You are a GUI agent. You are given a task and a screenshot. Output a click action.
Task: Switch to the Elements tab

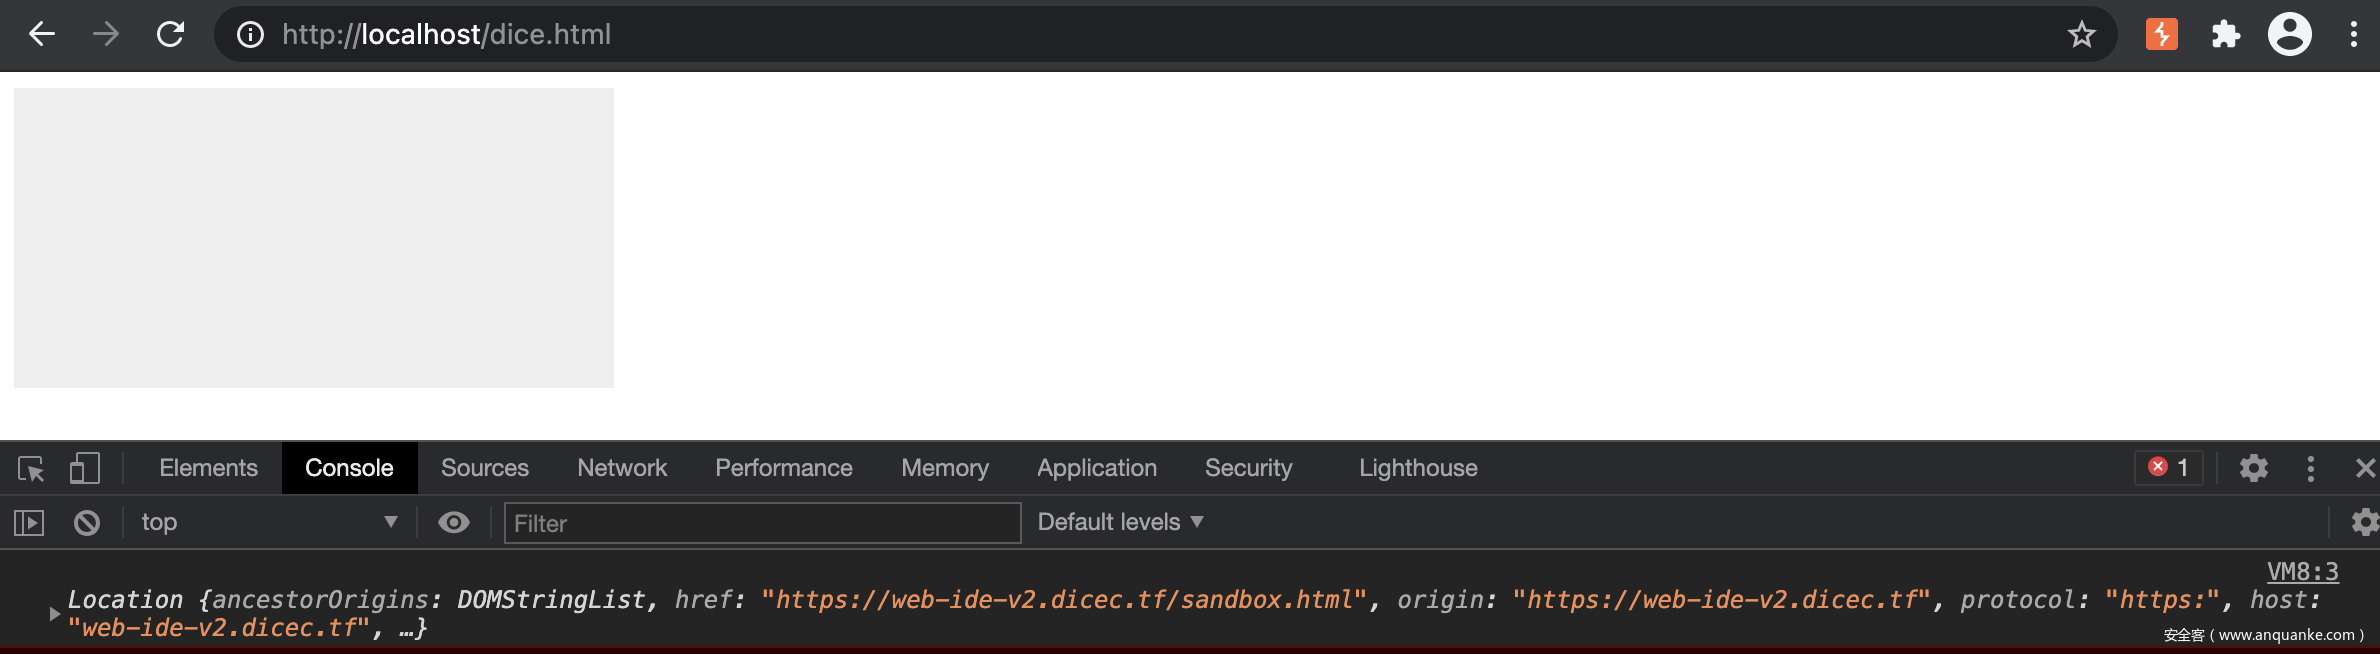tap(208, 468)
